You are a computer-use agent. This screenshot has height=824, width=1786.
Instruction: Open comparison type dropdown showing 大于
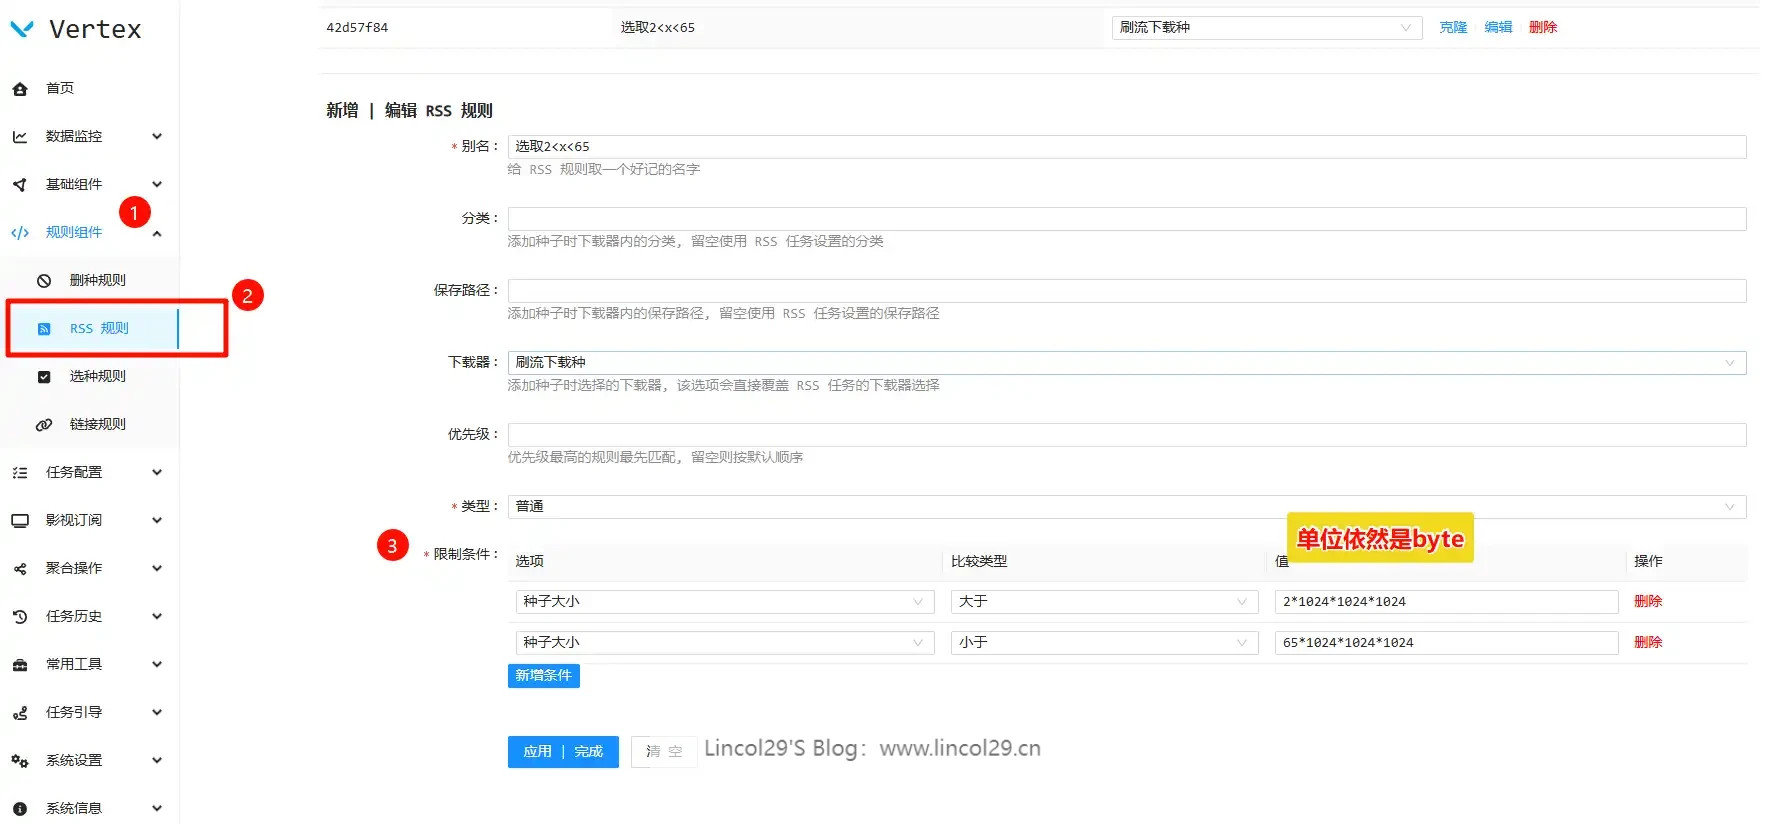(1103, 602)
